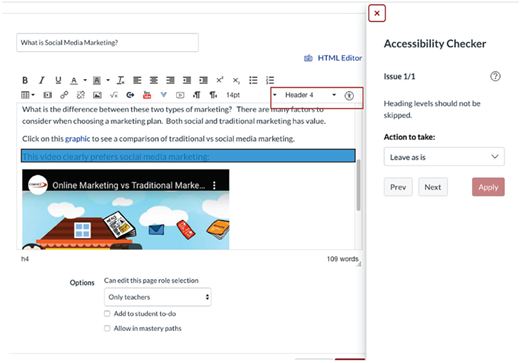Open help for this accessibility issue

coord(495,76)
